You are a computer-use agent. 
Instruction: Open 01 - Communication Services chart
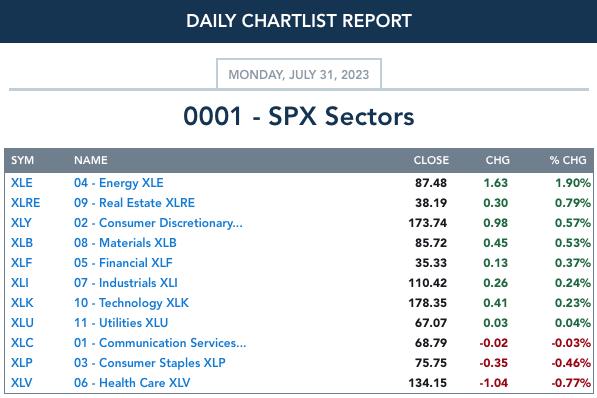point(160,343)
